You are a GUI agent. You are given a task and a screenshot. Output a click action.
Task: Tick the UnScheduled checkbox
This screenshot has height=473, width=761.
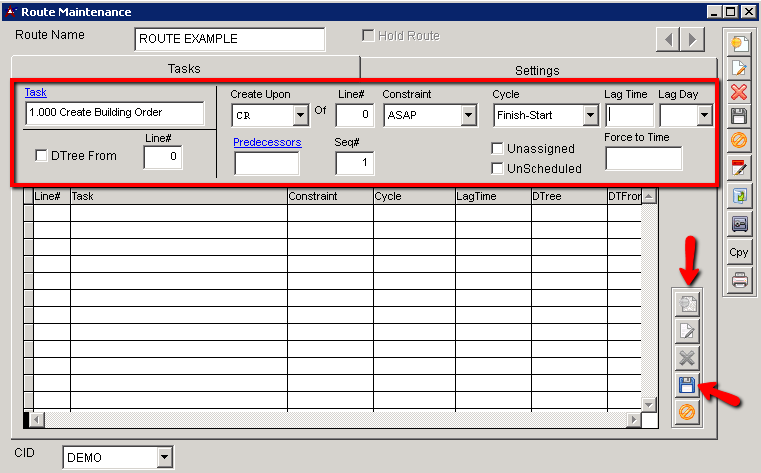(x=498, y=168)
